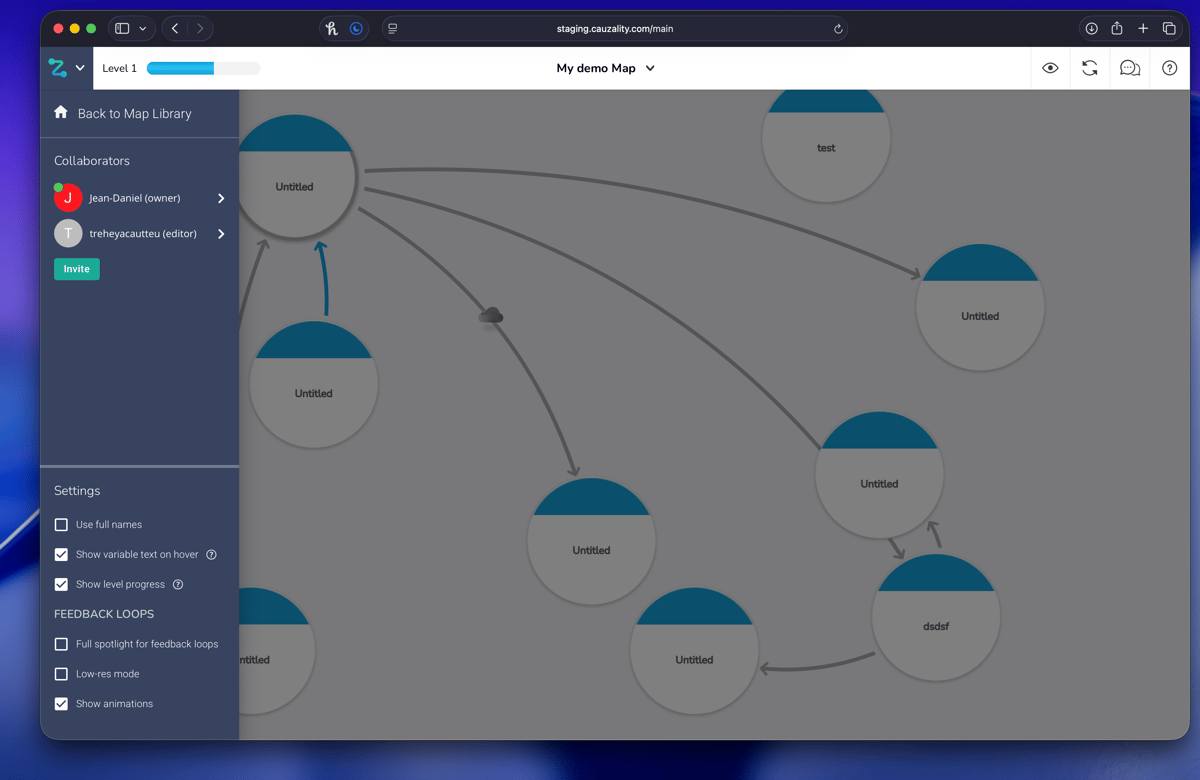Viewport: 1200px width, 780px height.
Task: Uncheck Show level progress
Action: point(61,584)
